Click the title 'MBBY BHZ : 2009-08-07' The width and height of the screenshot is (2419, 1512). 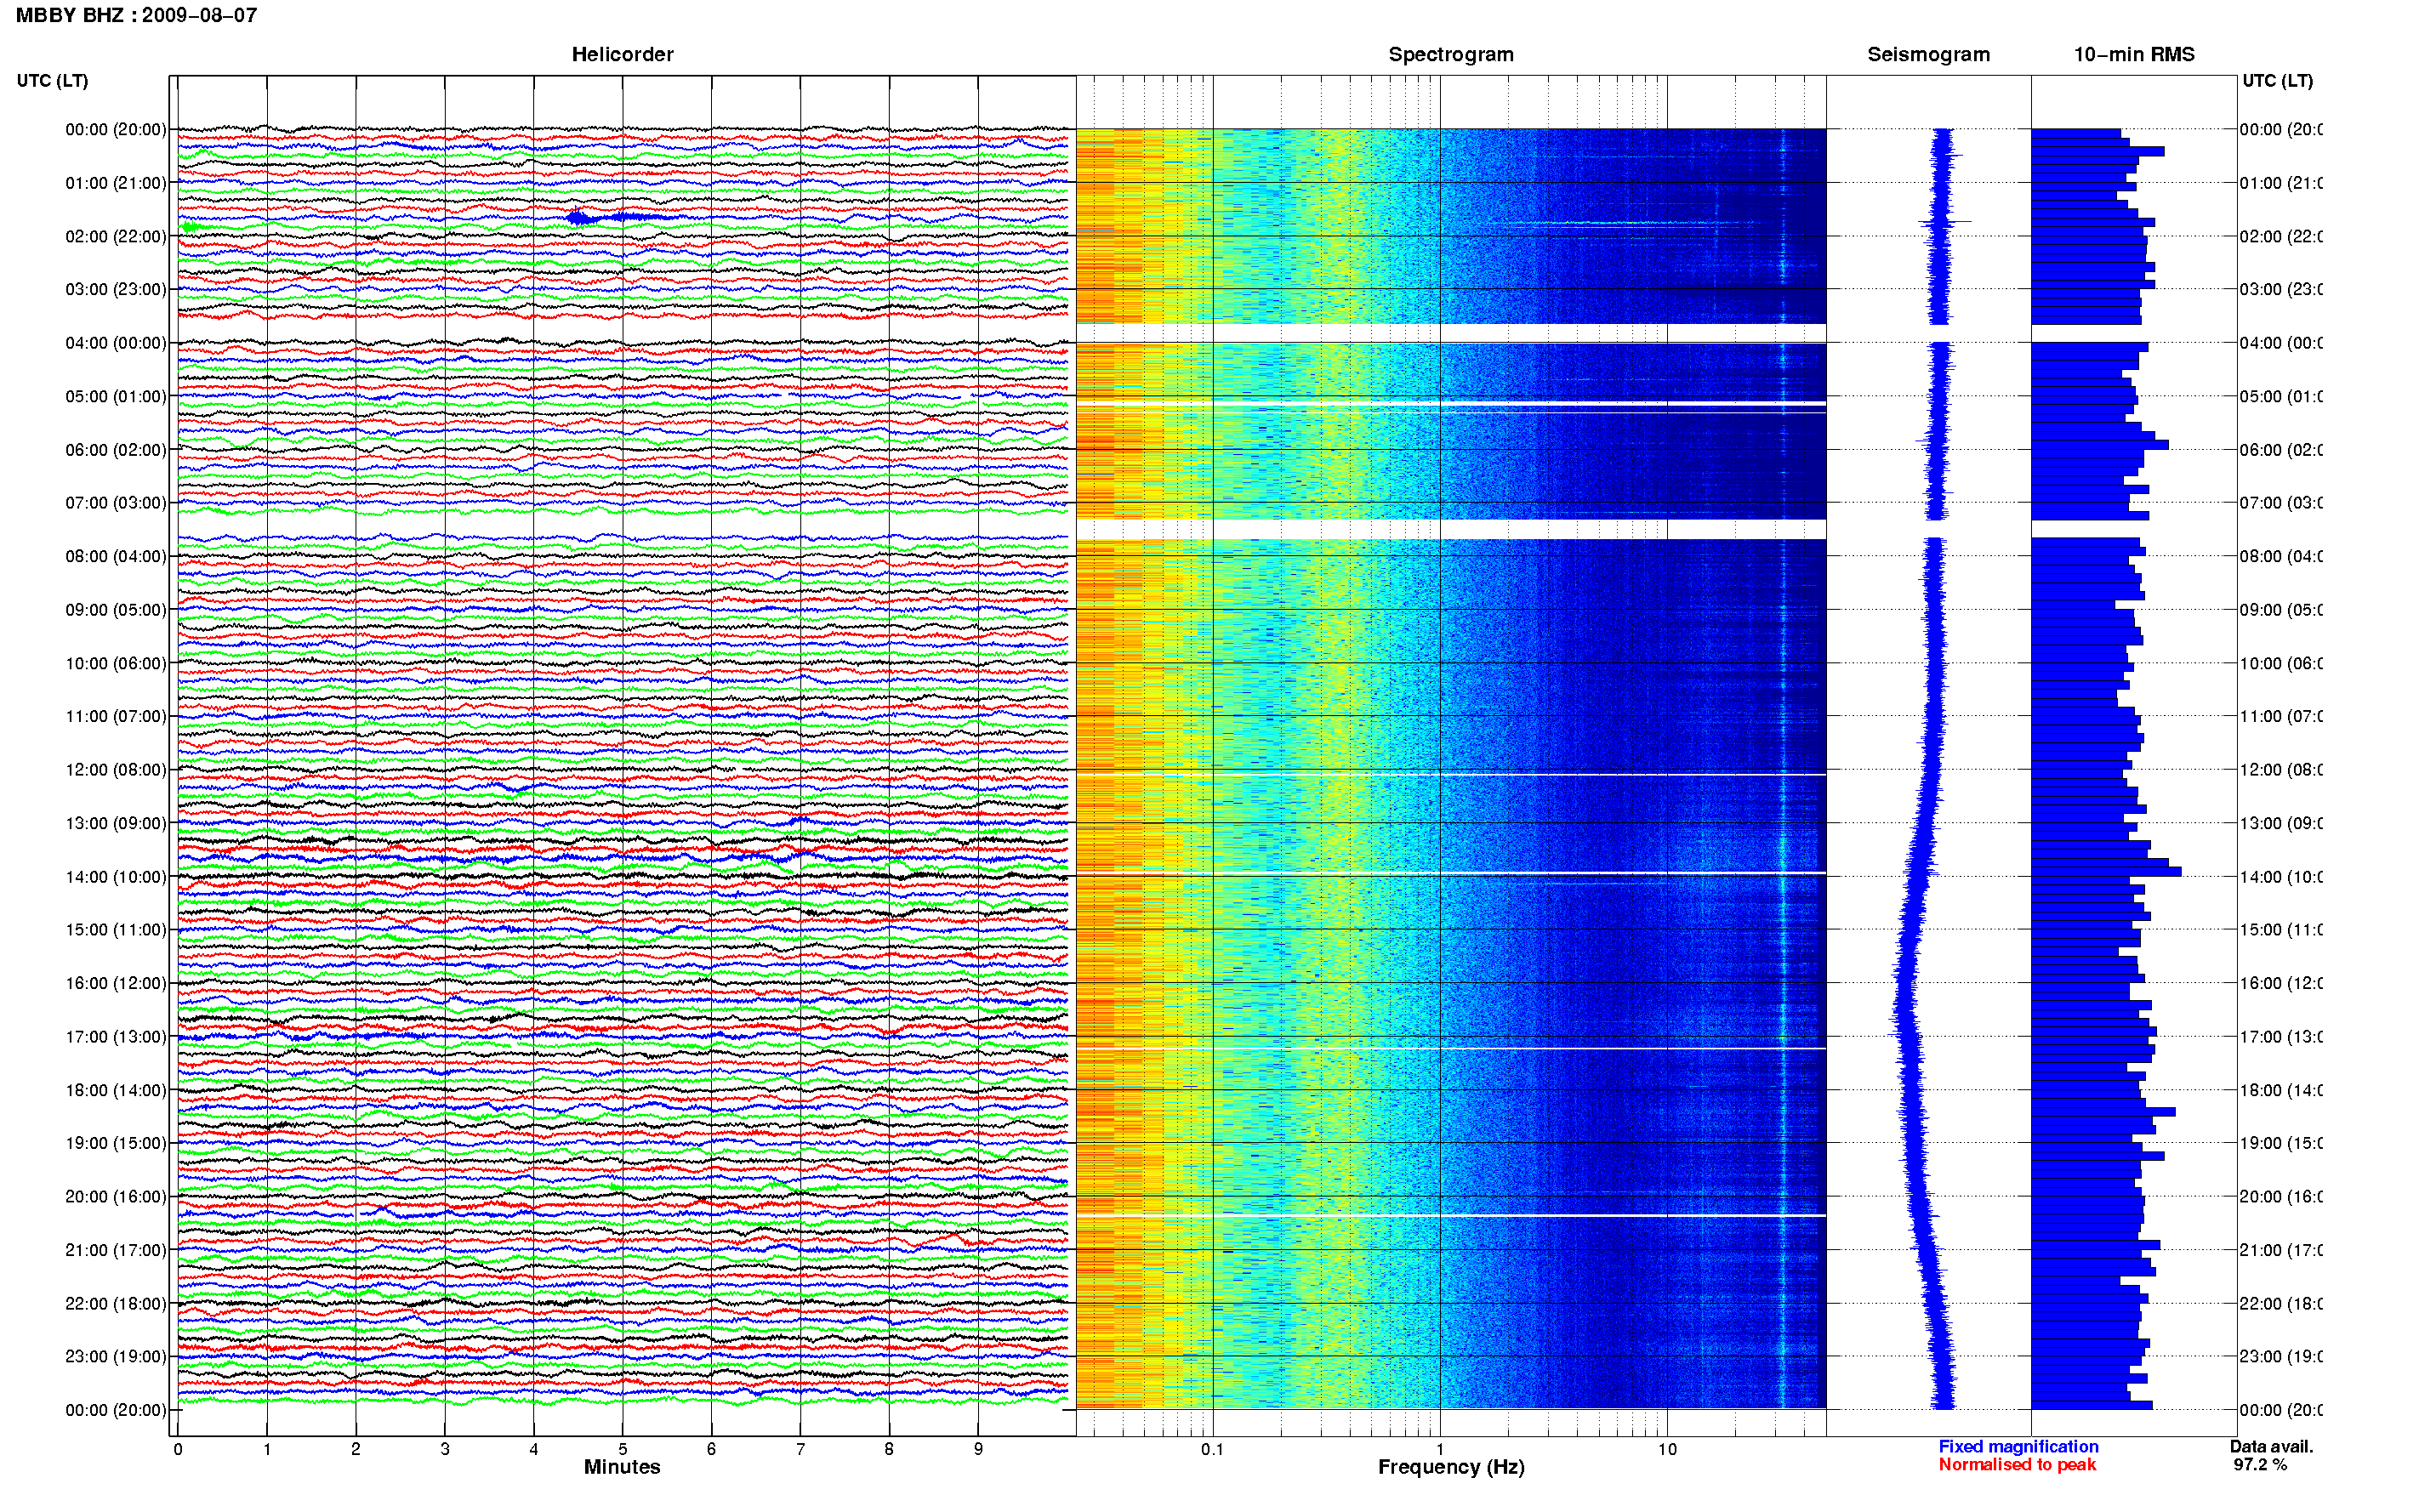pyautogui.click(x=136, y=15)
